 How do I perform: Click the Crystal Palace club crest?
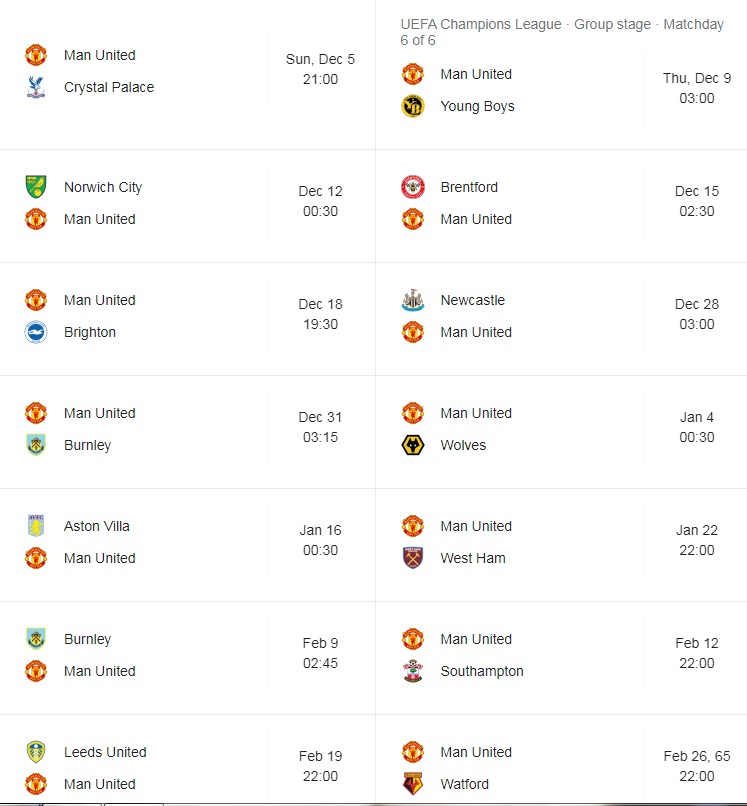click(36, 87)
